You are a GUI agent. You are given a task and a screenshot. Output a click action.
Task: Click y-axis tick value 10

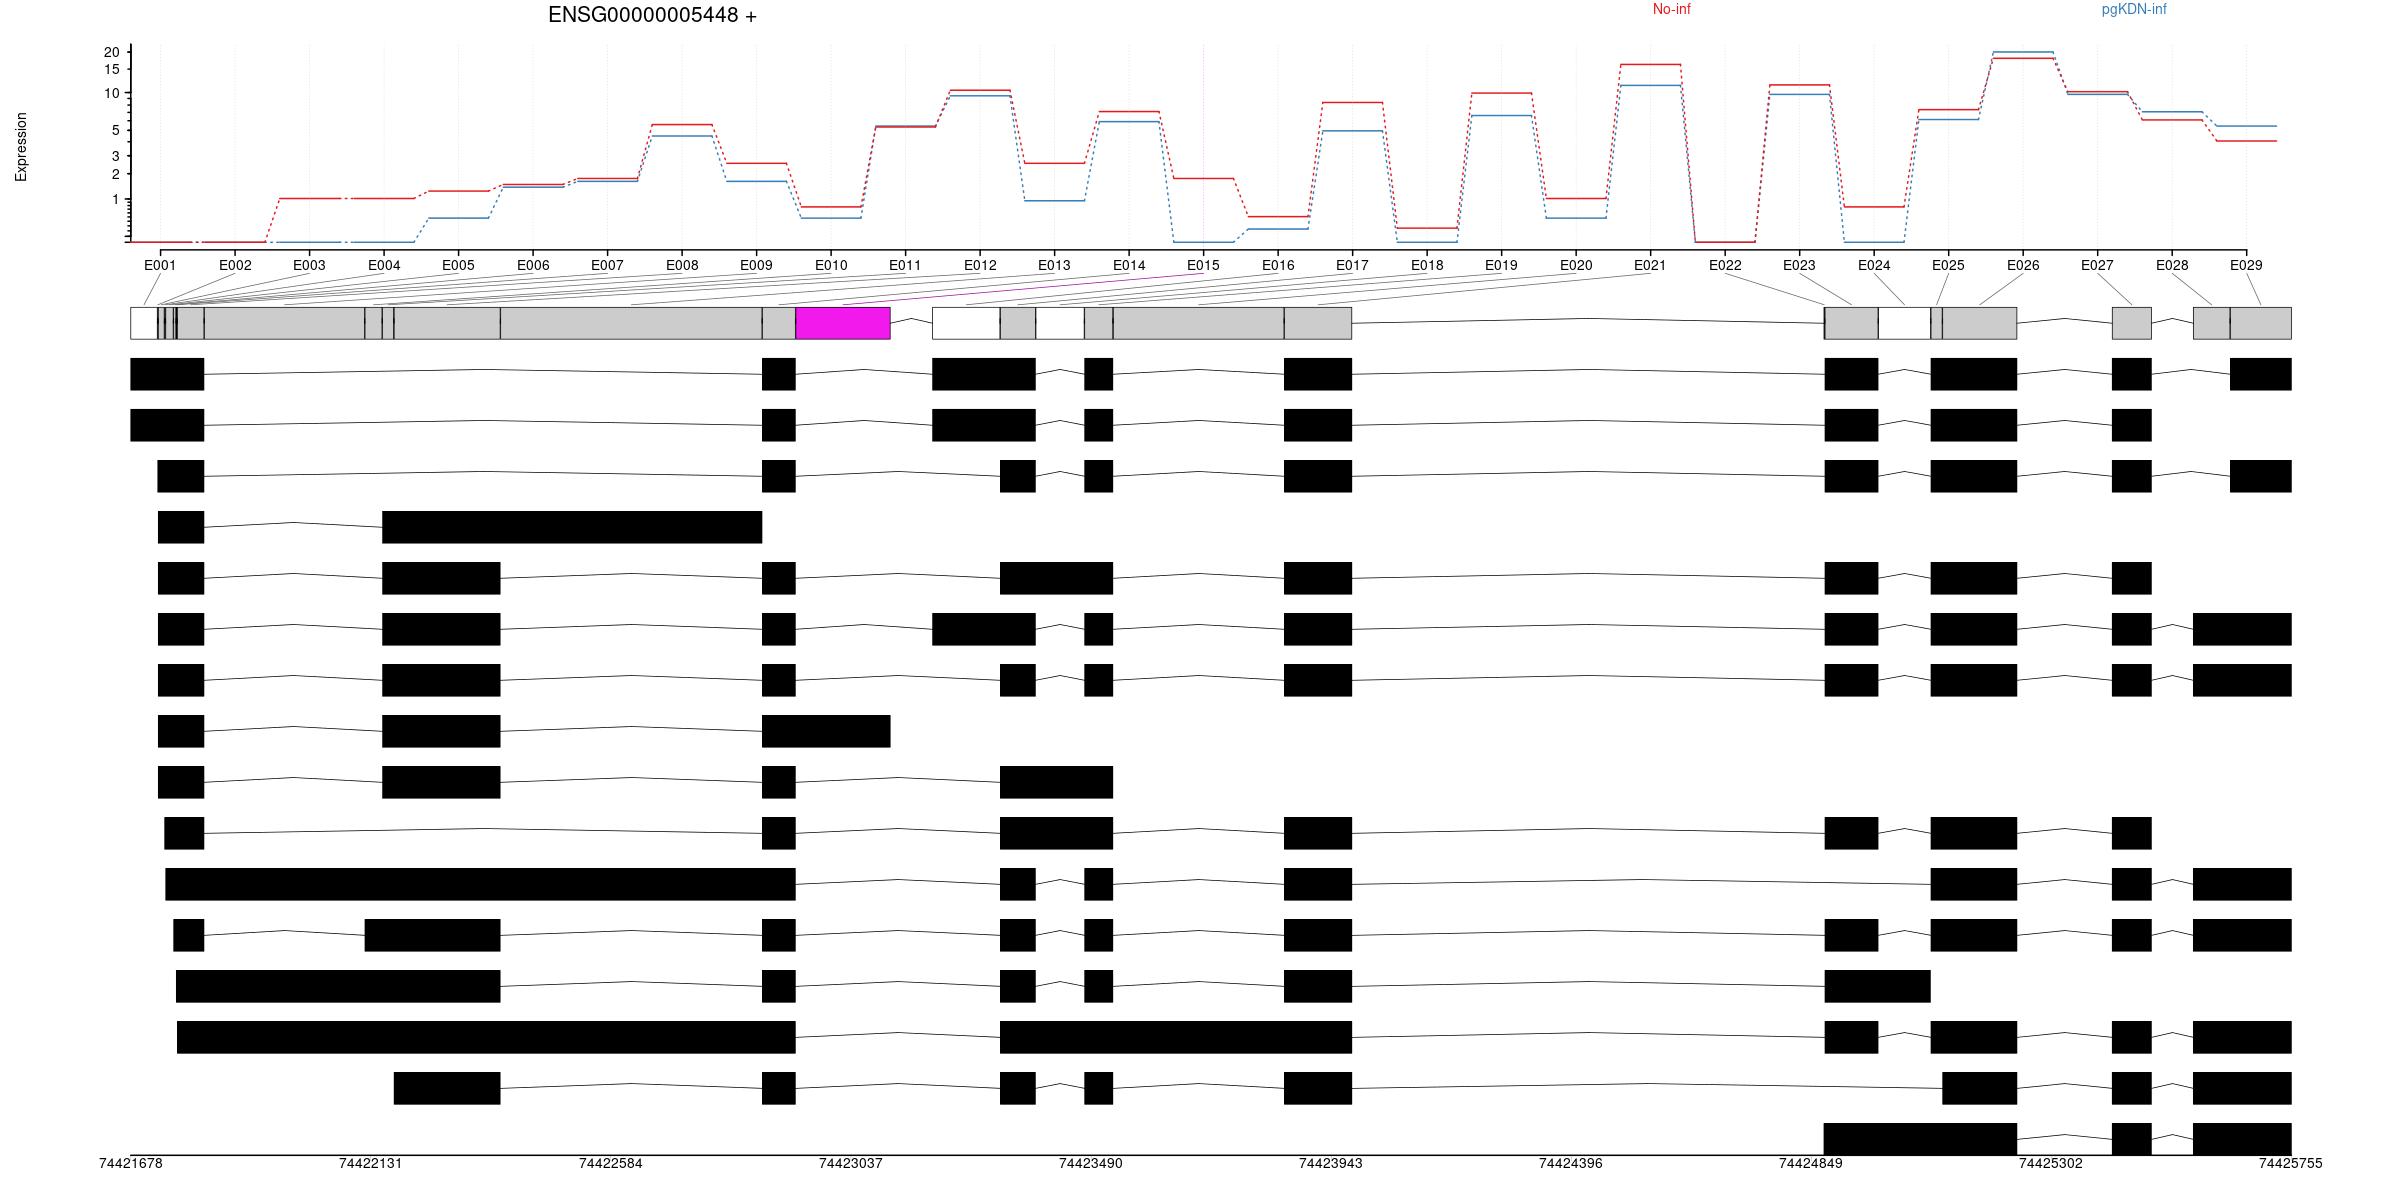[x=112, y=93]
